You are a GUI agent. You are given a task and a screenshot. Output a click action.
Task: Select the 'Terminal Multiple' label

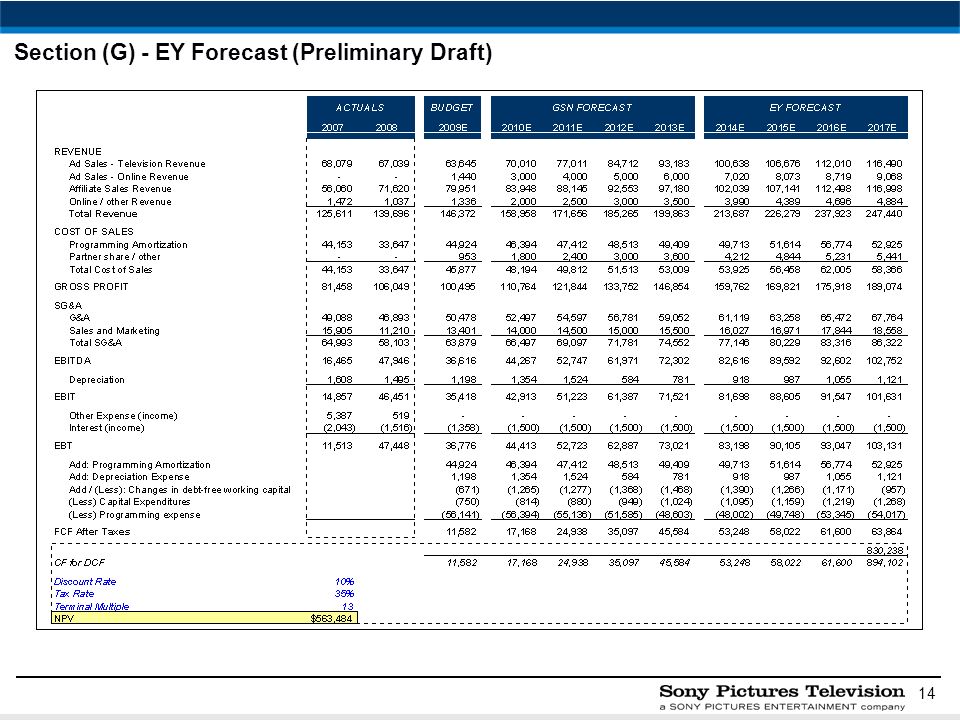coord(91,607)
